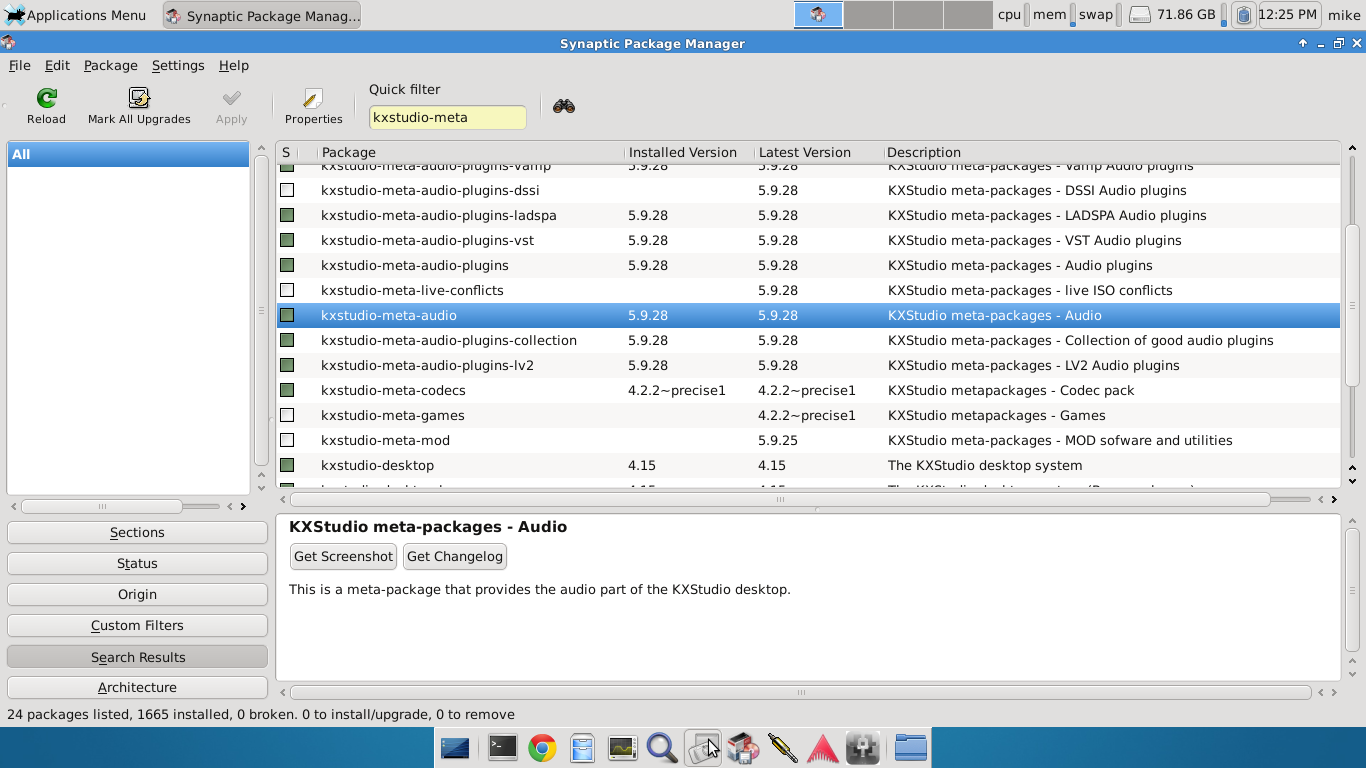Toggle status box for kxstudio-meta-audio-plugins-vst
The image size is (1366, 768).
tap(287, 240)
